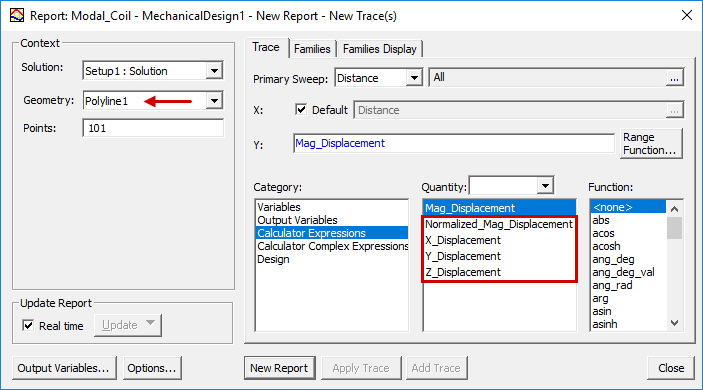Viewport: 703px width, 390px height.
Task: Open the Solution dropdown
Action: click(x=214, y=71)
